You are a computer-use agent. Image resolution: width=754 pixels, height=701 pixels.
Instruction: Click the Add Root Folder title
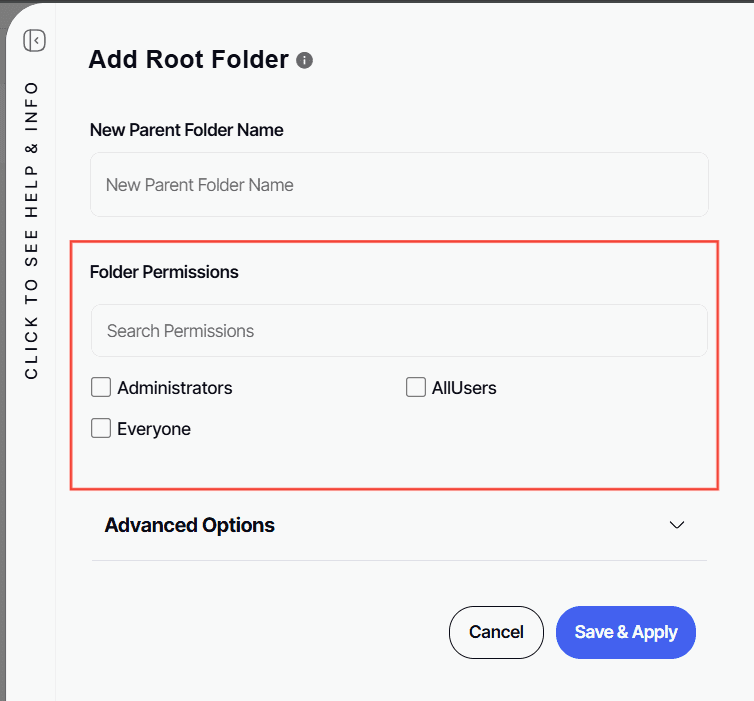point(188,60)
